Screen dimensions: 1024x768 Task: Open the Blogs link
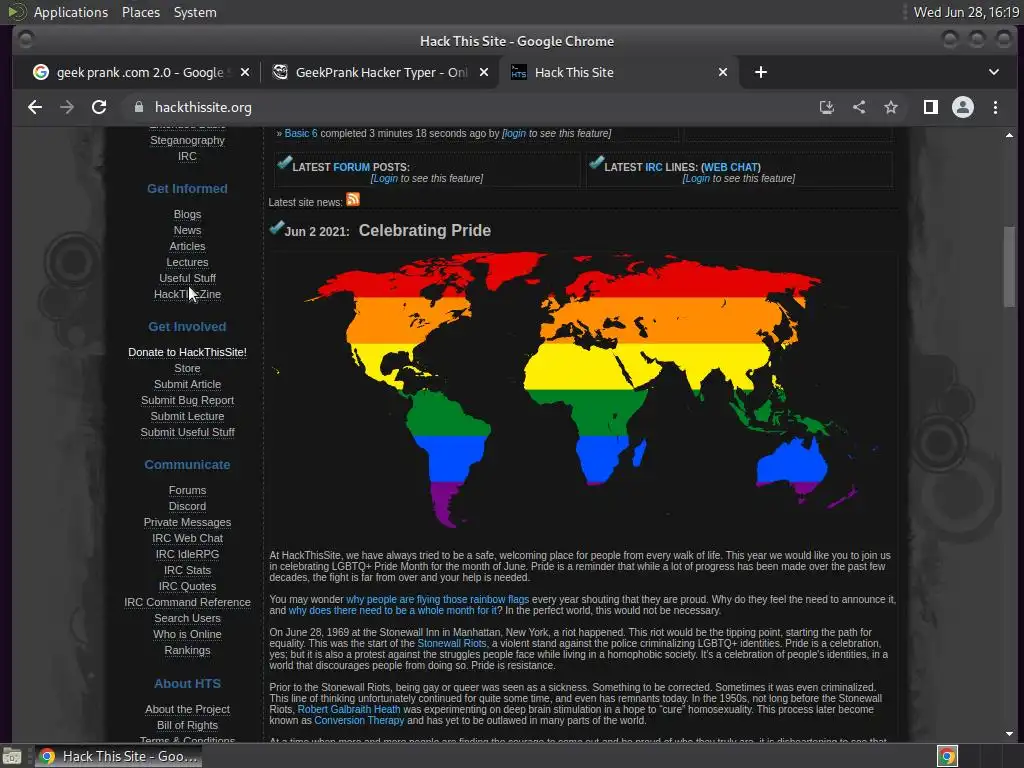(187, 214)
